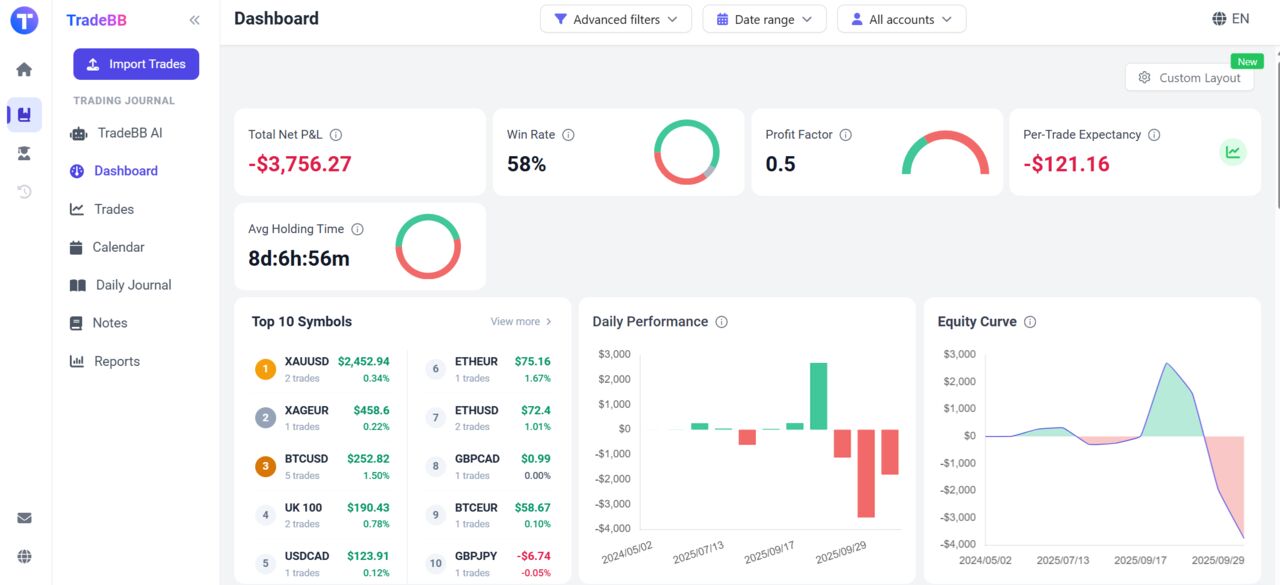Click the rank 1 orange badge
The height and width of the screenshot is (585, 1280).
265,369
